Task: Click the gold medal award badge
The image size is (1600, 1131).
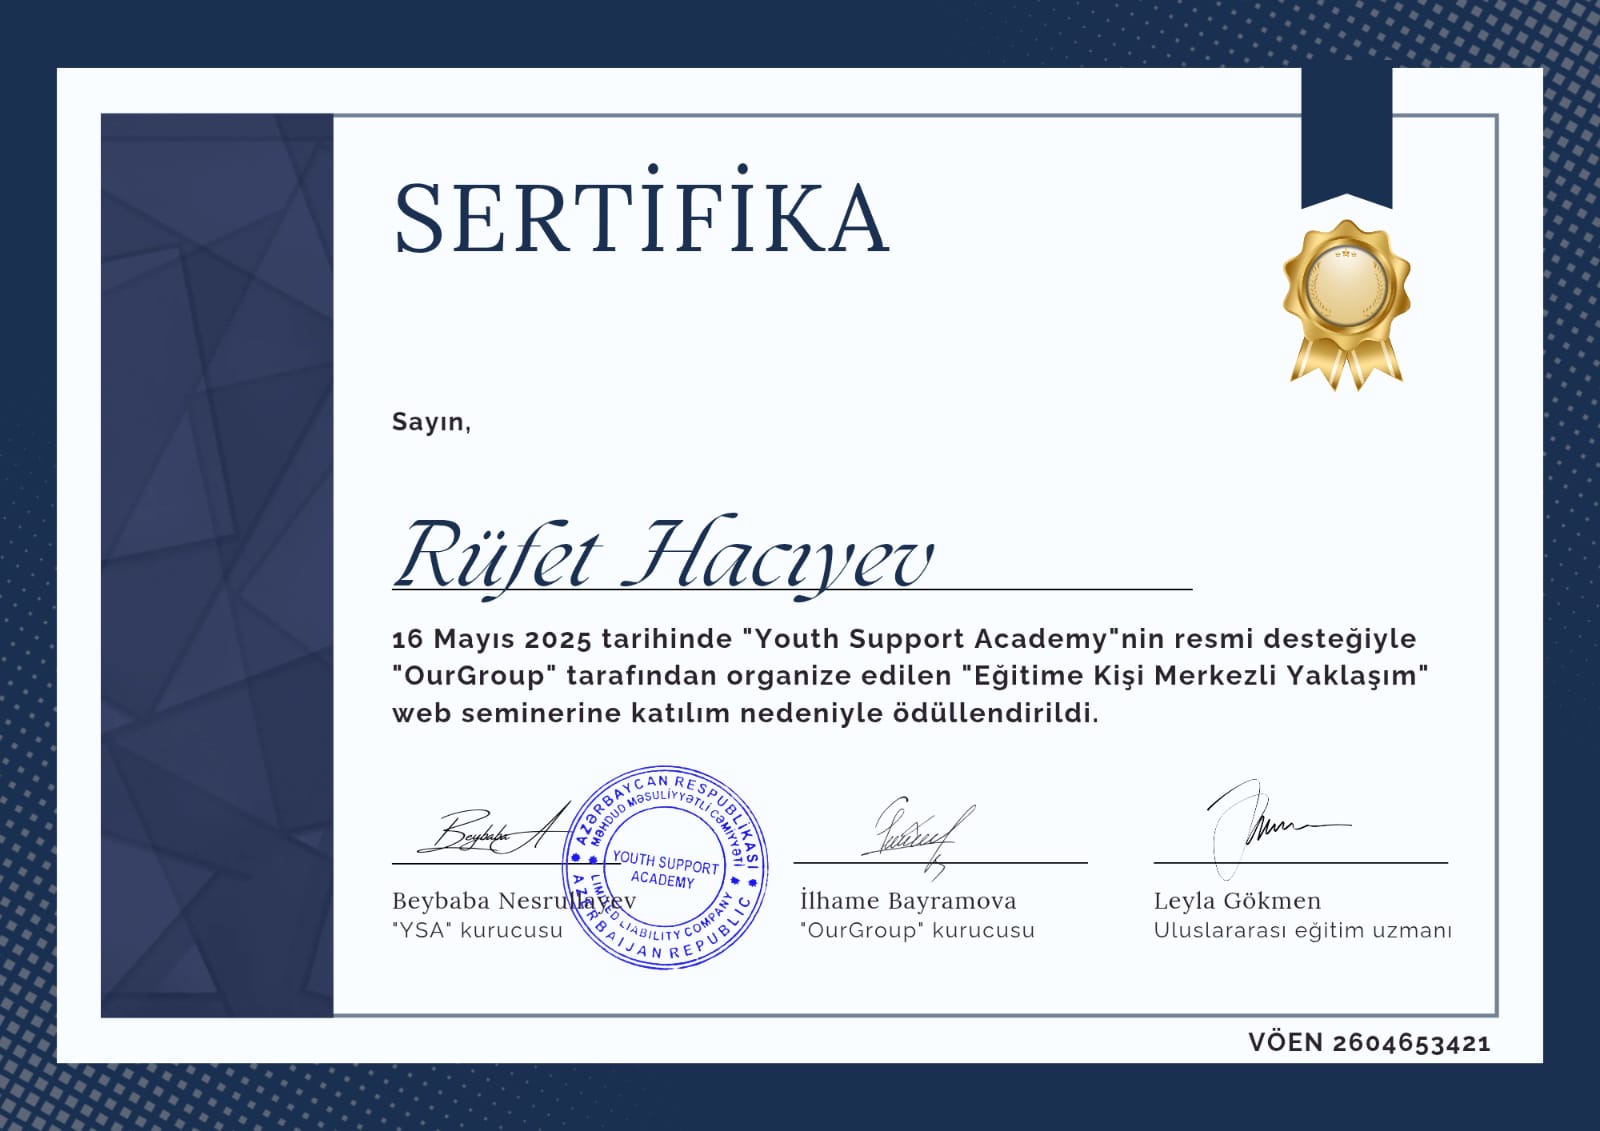Action: pos(1345,300)
